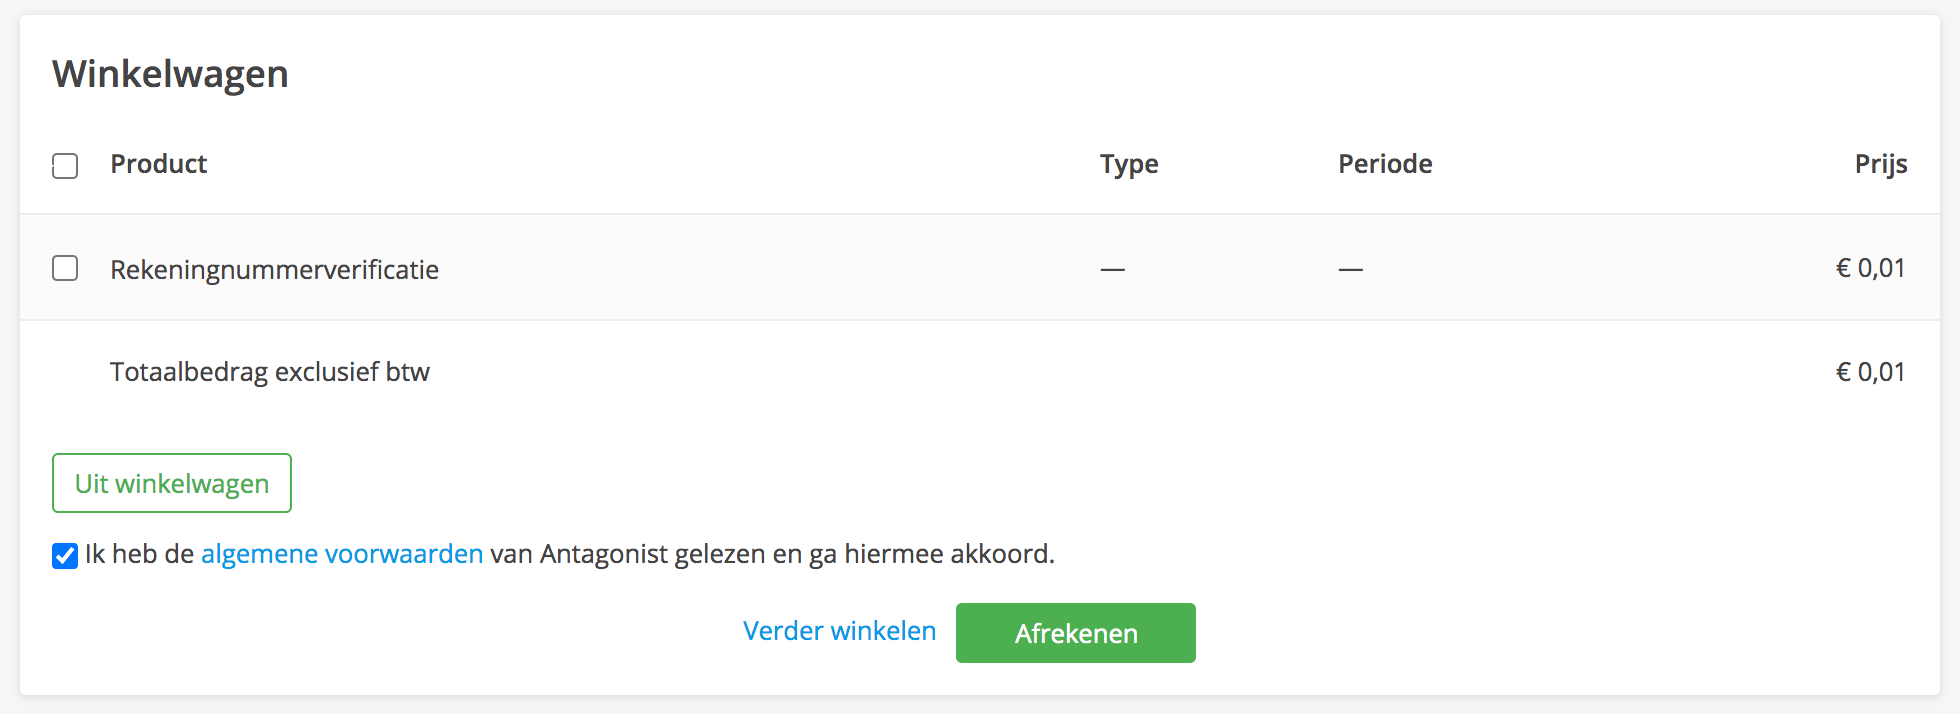Click the Winkelwagen page title
1960x714 pixels.
pos(171,73)
